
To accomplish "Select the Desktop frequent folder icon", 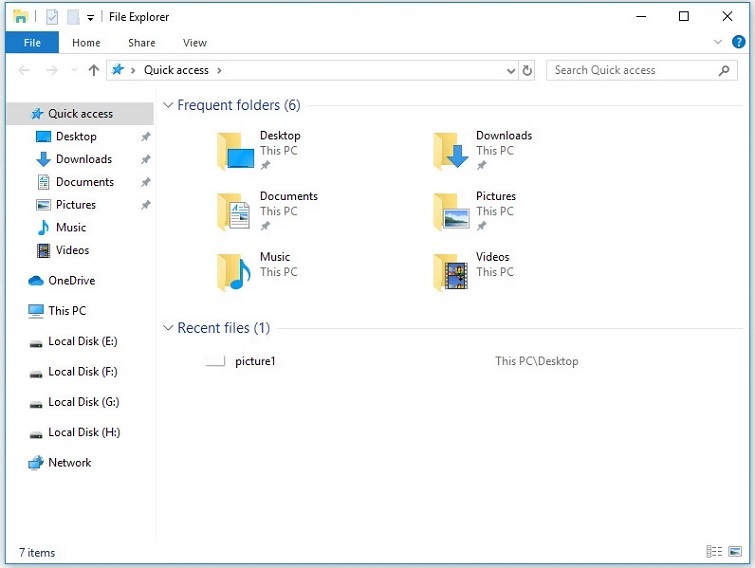I will click(x=235, y=151).
